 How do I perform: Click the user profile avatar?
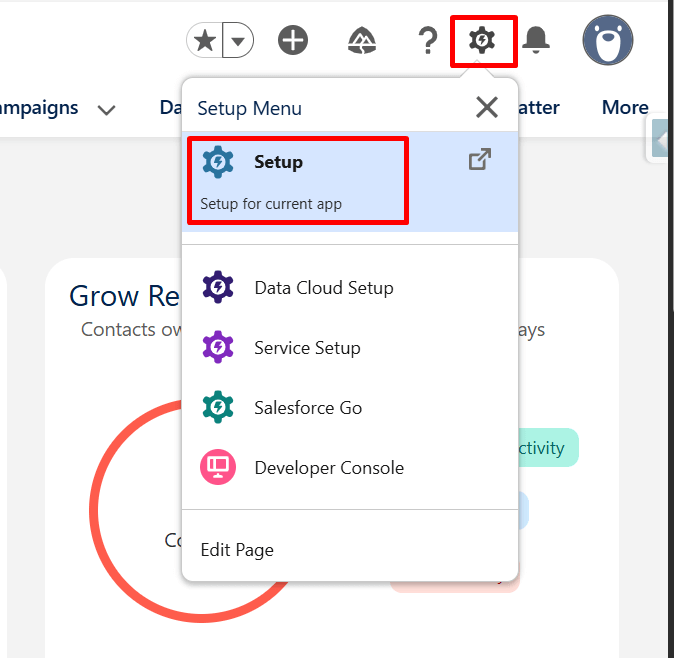pos(608,41)
